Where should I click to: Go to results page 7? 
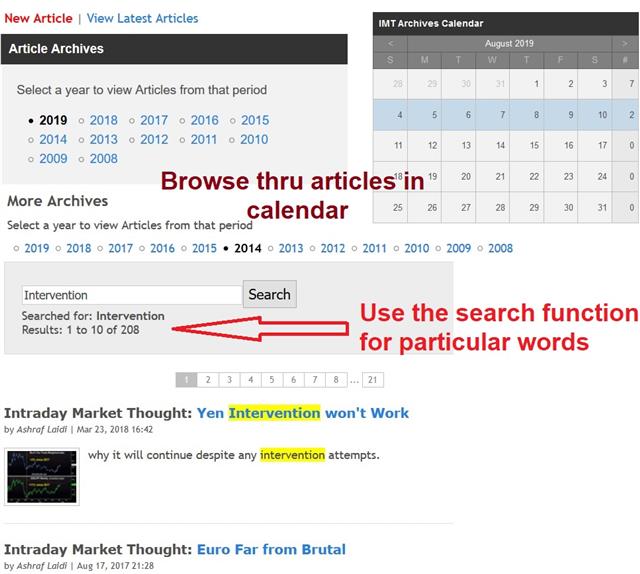point(315,380)
